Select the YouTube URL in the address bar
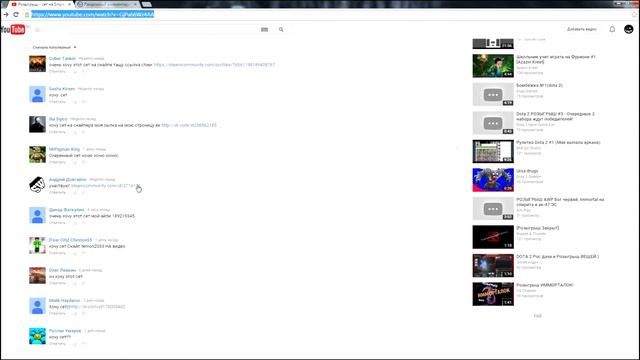The image size is (640, 360). [93, 14]
